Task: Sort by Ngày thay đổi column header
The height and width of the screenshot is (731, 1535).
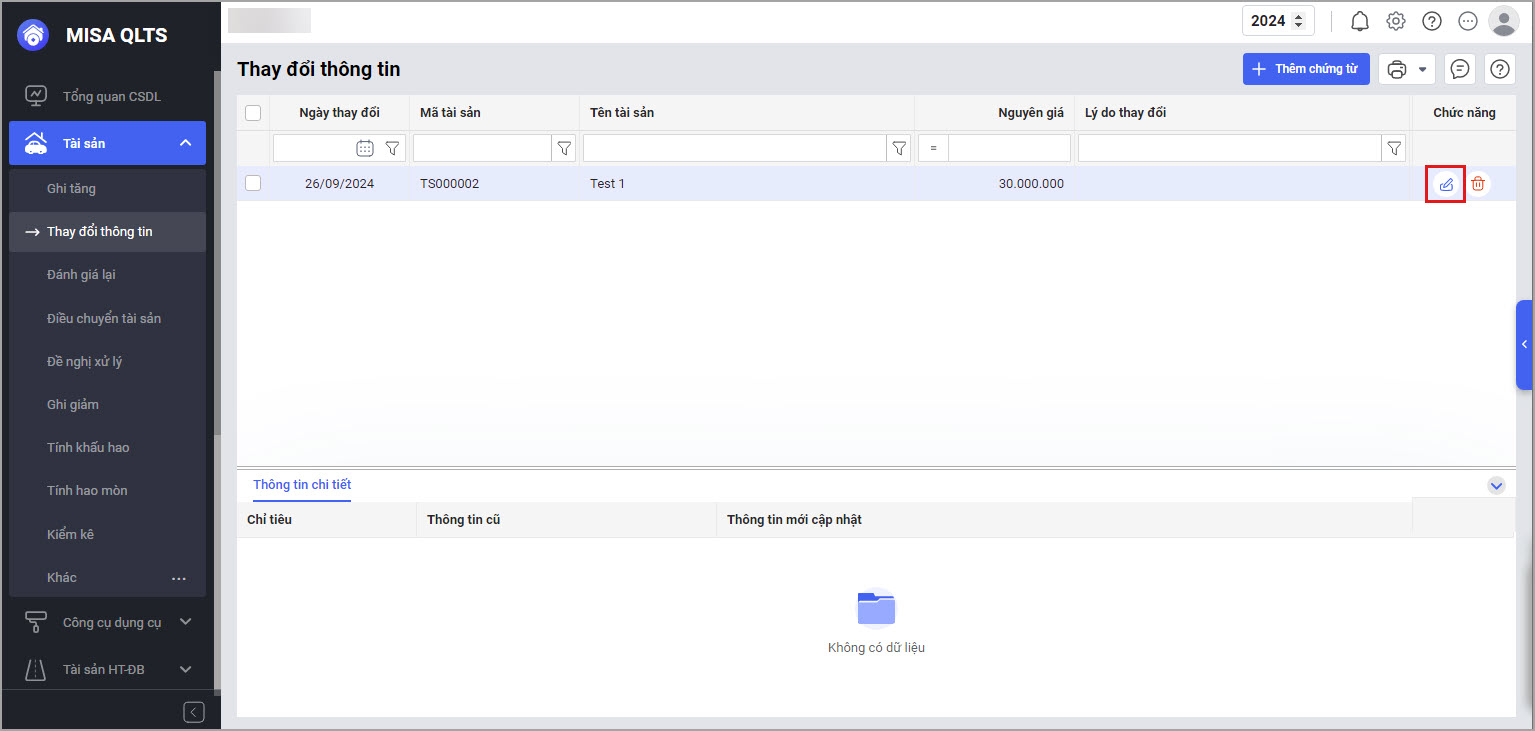Action: (340, 113)
